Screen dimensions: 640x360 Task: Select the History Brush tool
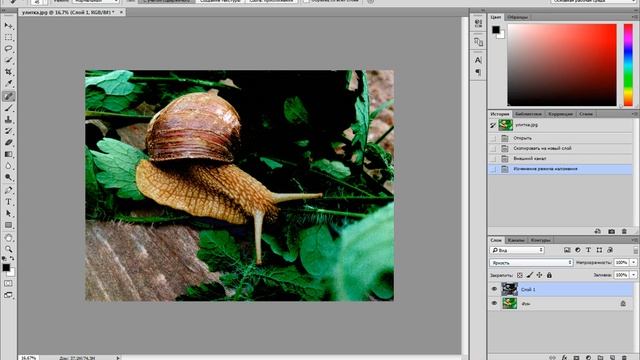click(x=8, y=131)
